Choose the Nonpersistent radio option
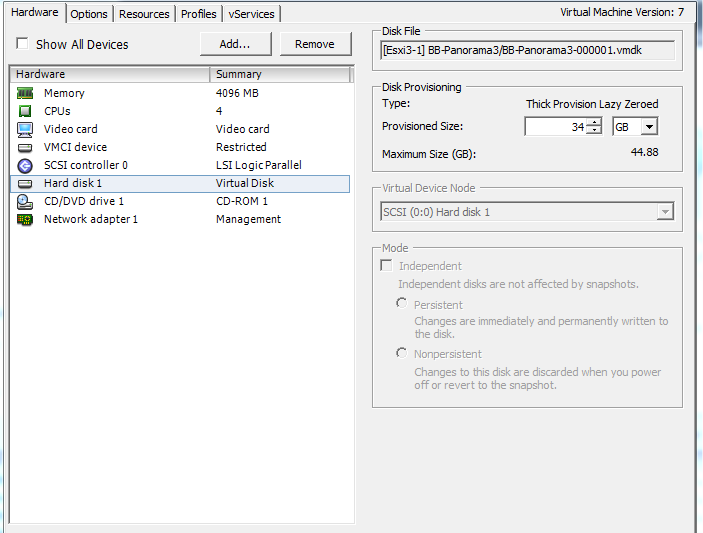Screen dimensions: 703x533 pos(402,353)
